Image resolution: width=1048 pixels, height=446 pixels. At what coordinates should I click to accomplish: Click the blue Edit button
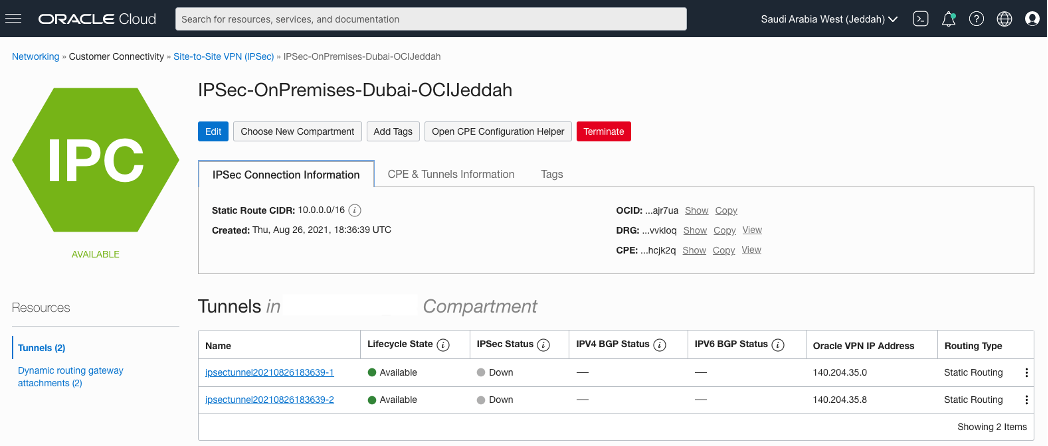[x=213, y=131]
